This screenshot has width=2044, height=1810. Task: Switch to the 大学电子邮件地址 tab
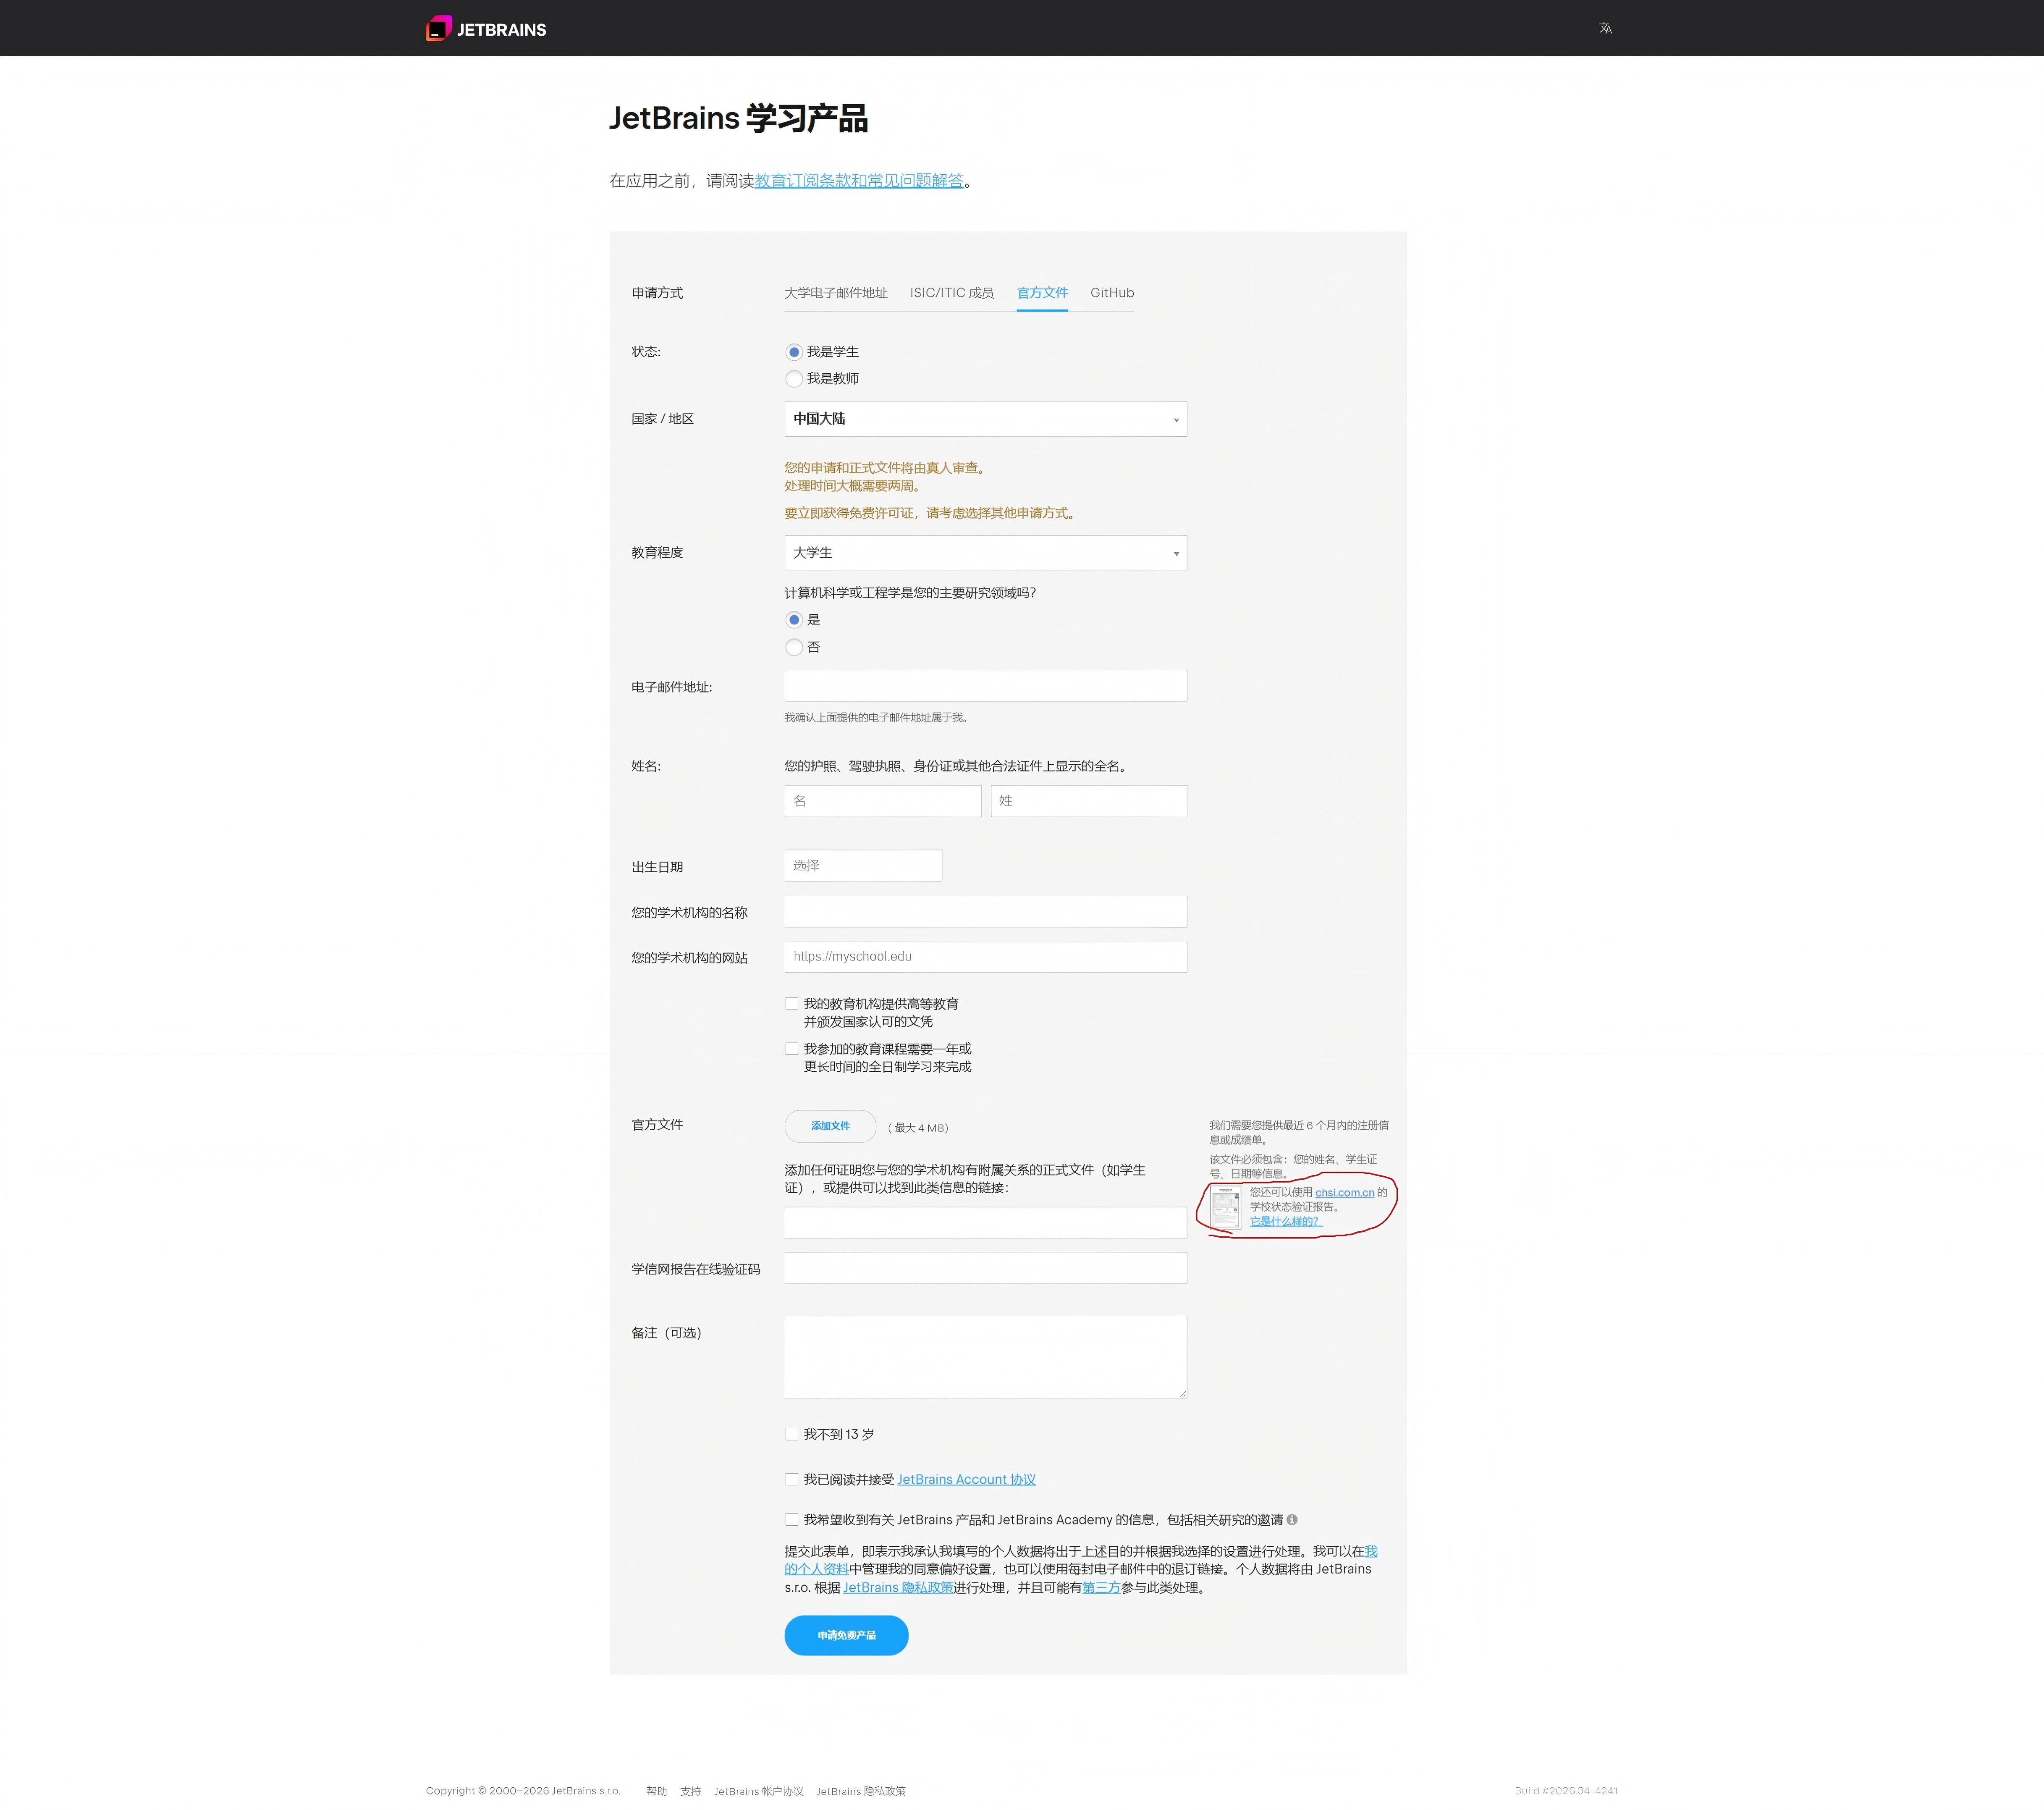coord(835,293)
